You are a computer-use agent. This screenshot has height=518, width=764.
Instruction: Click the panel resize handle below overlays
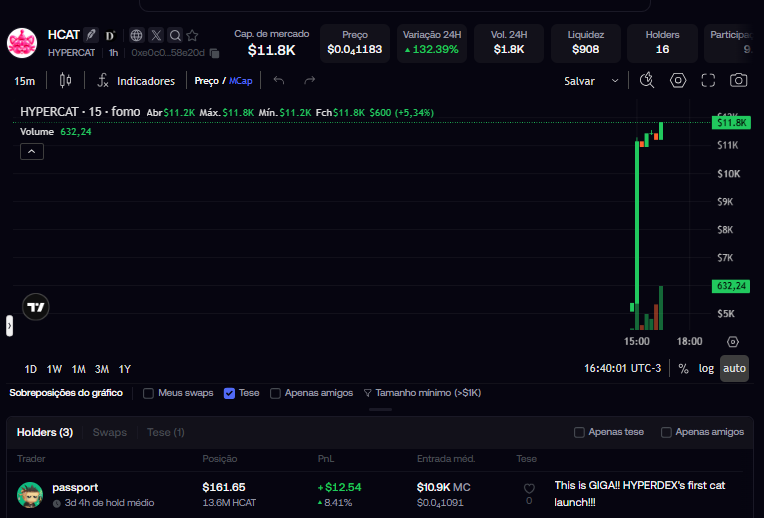pos(381,409)
